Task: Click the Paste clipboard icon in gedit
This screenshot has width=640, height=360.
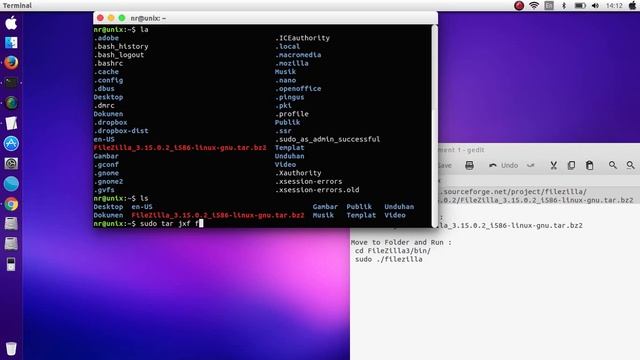Action: click(589, 165)
